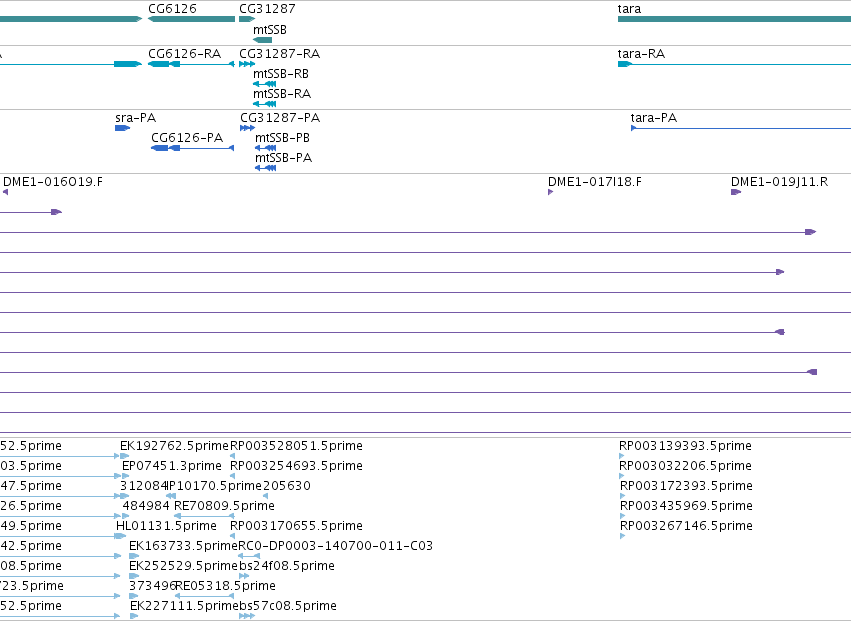Image resolution: width=851 pixels, height=621 pixels.
Task: Click the sra-PA protein label
Action: (x=136, y=118)
